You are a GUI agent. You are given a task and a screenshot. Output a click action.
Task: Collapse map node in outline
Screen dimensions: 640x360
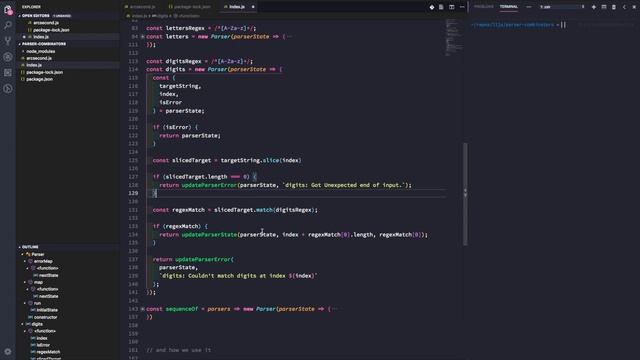25,282
